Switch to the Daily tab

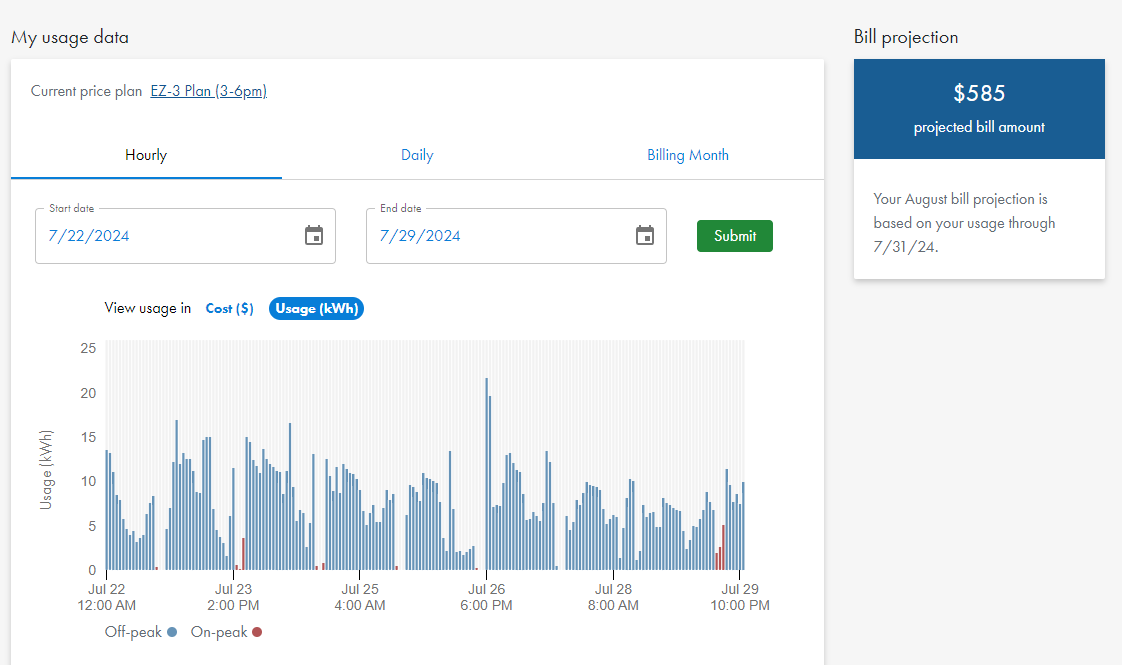(x=417, y=155)
